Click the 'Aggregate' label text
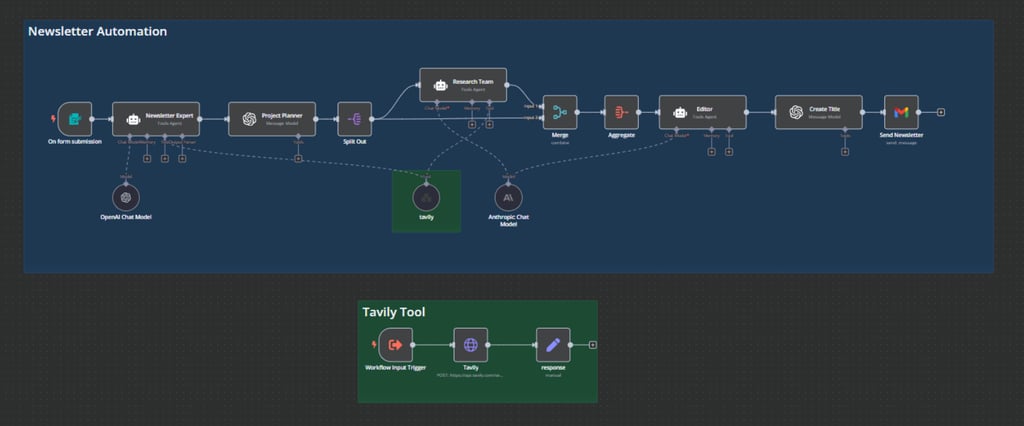 point(621,135)
